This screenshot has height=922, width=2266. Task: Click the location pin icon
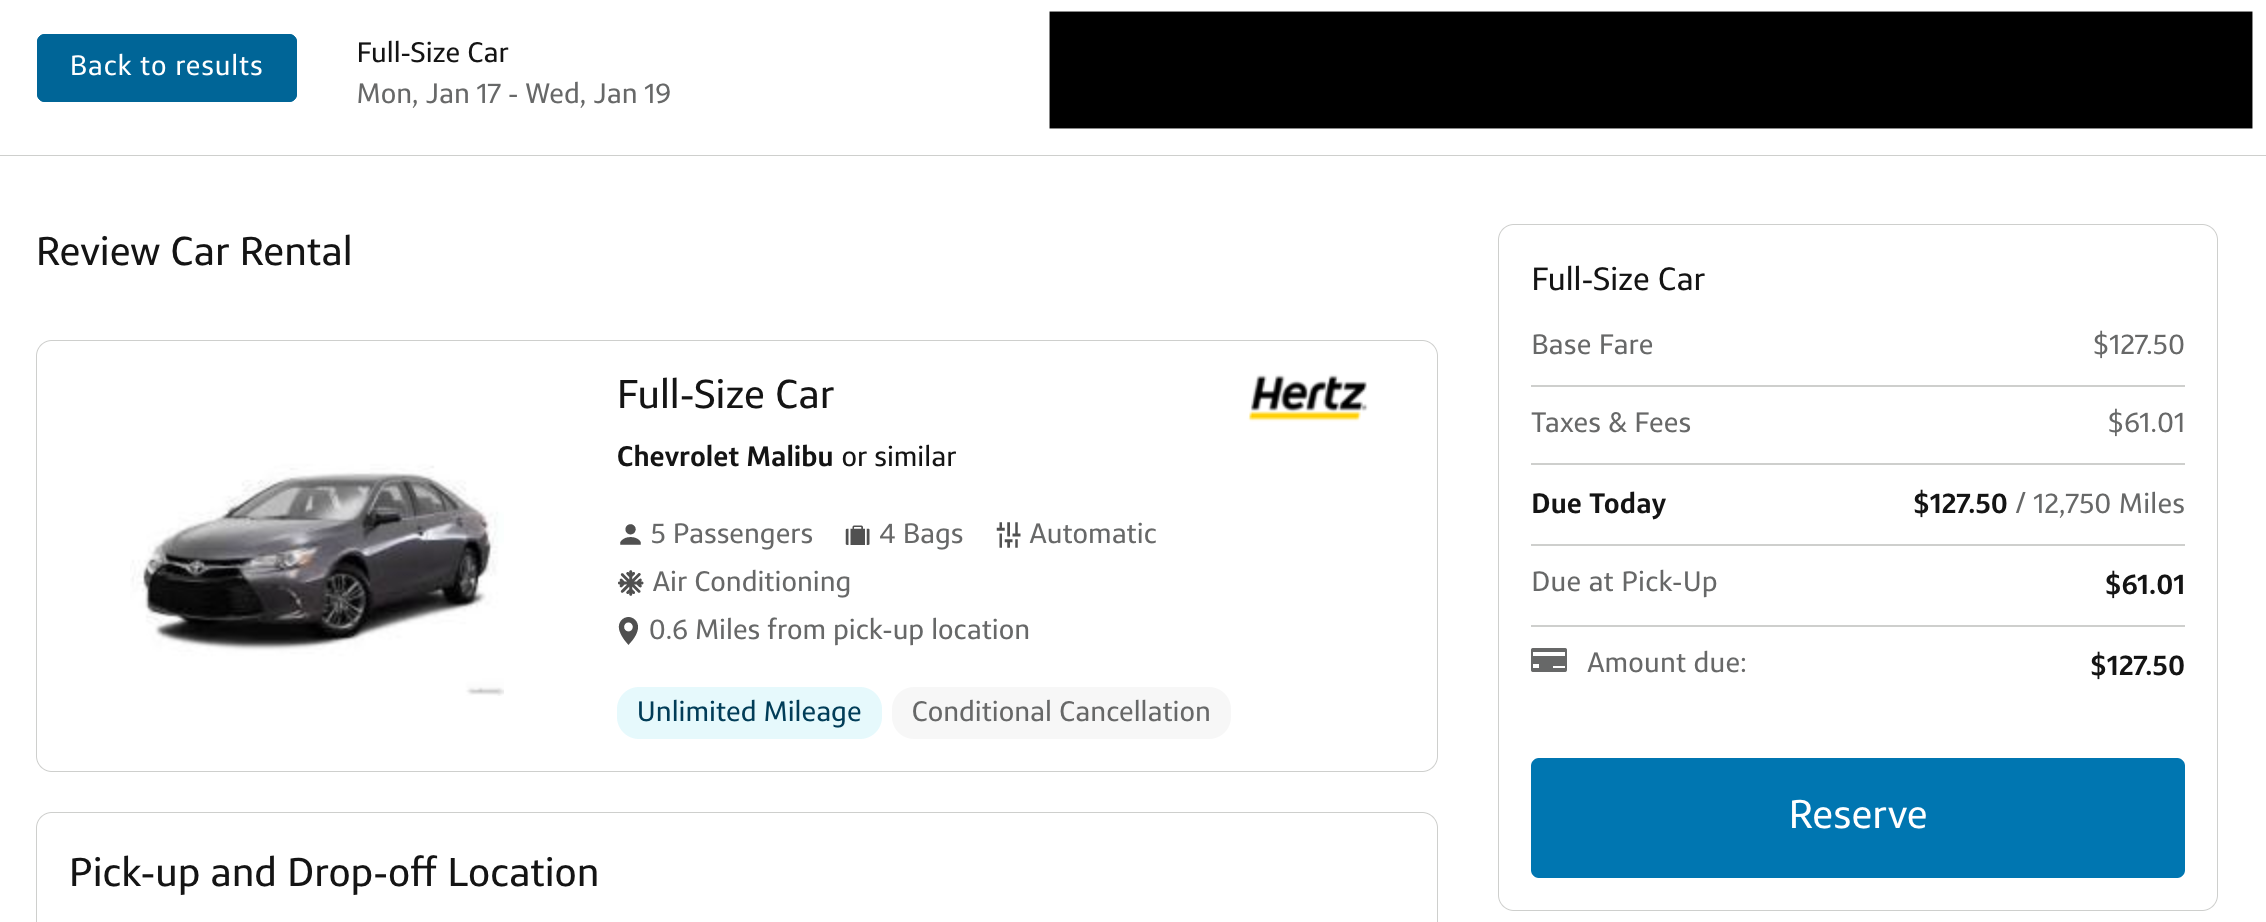pyautogui.click(x=628, y=630)
